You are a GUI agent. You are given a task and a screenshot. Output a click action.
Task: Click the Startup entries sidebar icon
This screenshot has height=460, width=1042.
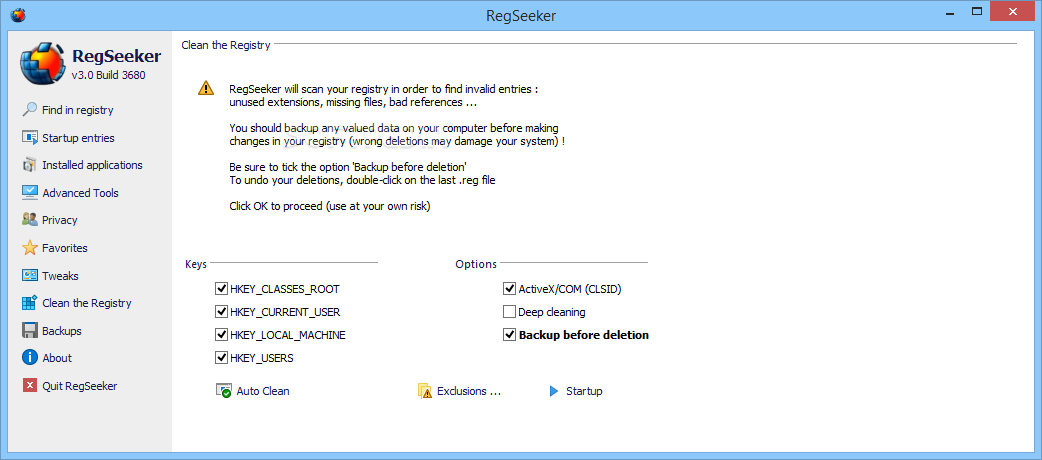(29, 138)
